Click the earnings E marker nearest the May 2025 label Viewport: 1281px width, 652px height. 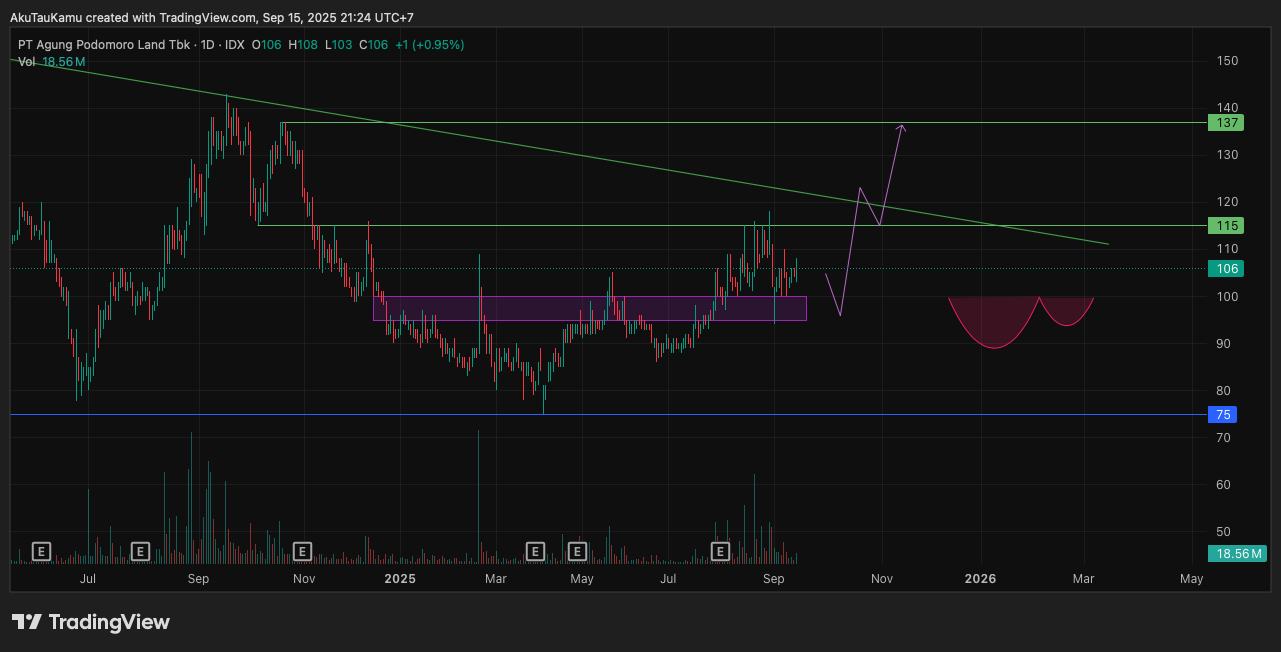pyautogui.click(x=576, y=551)
